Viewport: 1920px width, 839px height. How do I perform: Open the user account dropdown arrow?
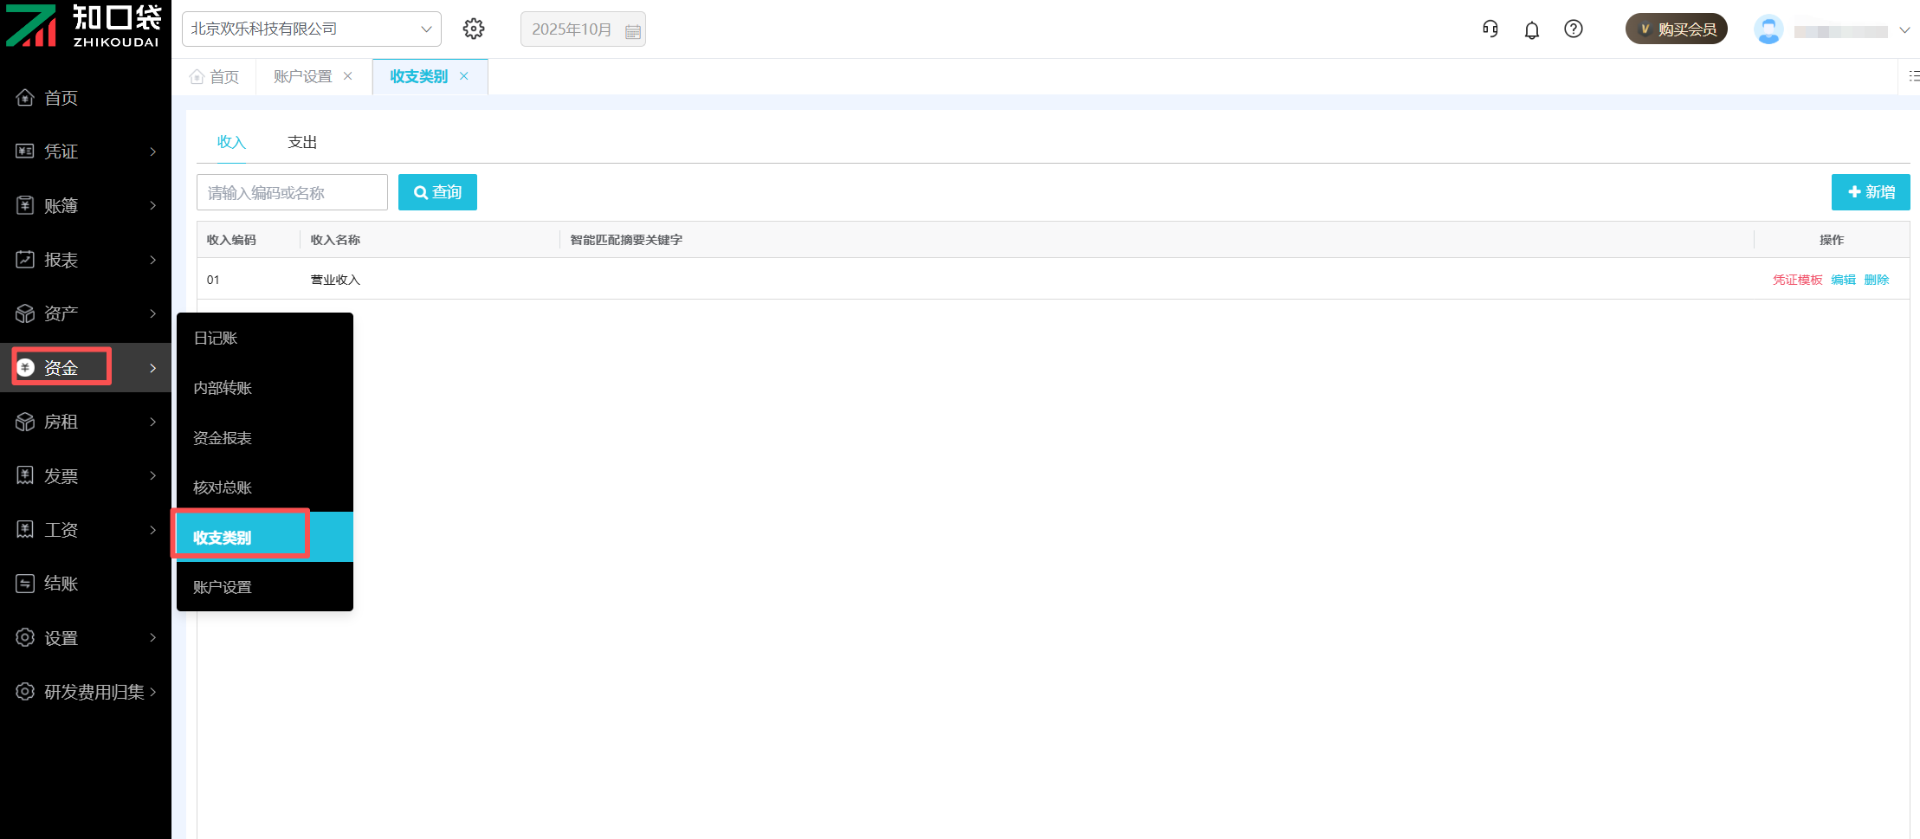1904,30
